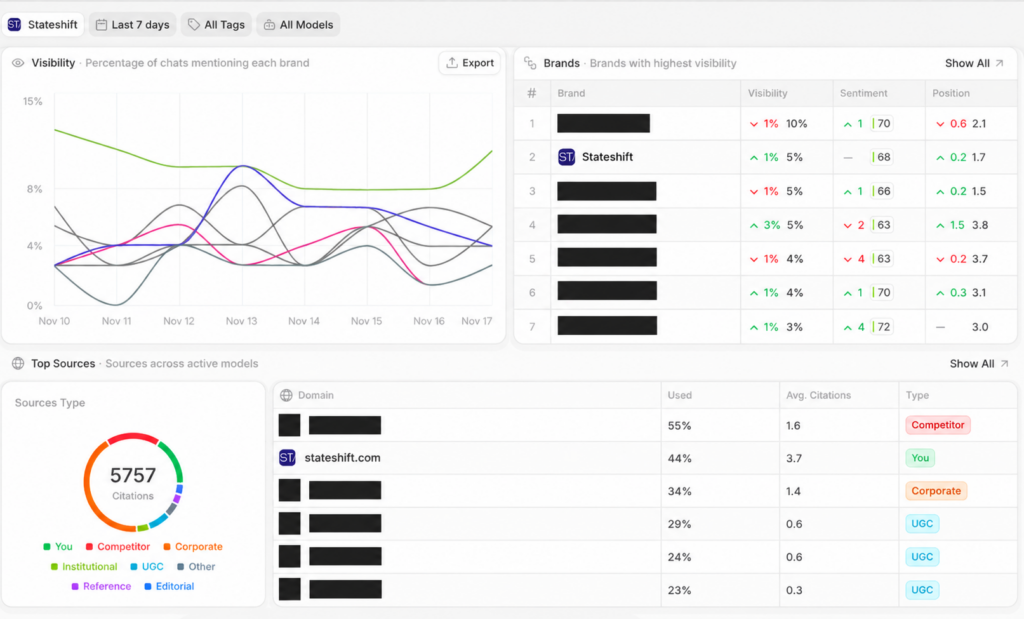Click the 44% used value for stateshift.com
Viewport: 1024px width, 619px height.
tap(679, 458)
